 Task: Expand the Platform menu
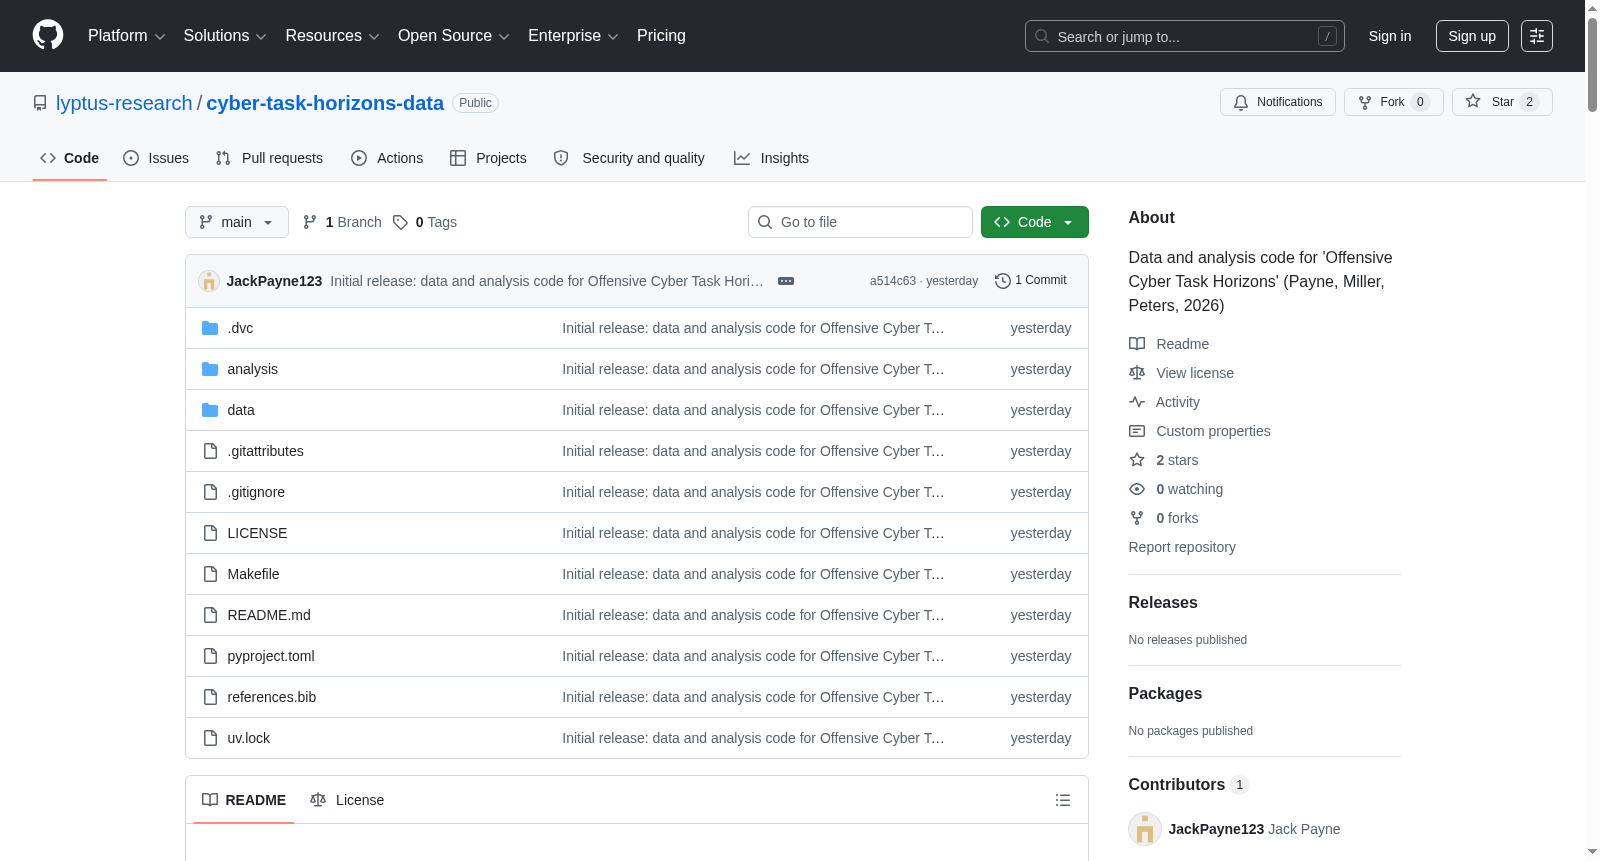tap(127, 36)
